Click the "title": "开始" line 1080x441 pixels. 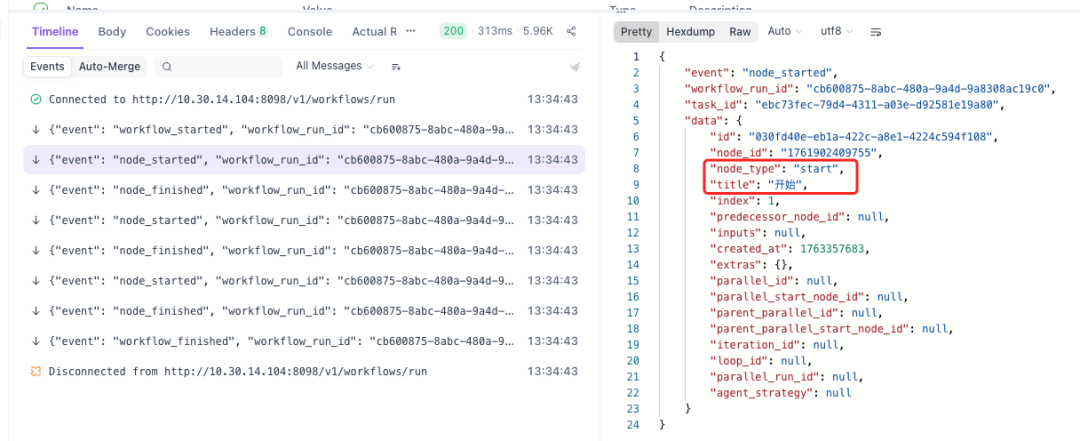pos(758,185)
